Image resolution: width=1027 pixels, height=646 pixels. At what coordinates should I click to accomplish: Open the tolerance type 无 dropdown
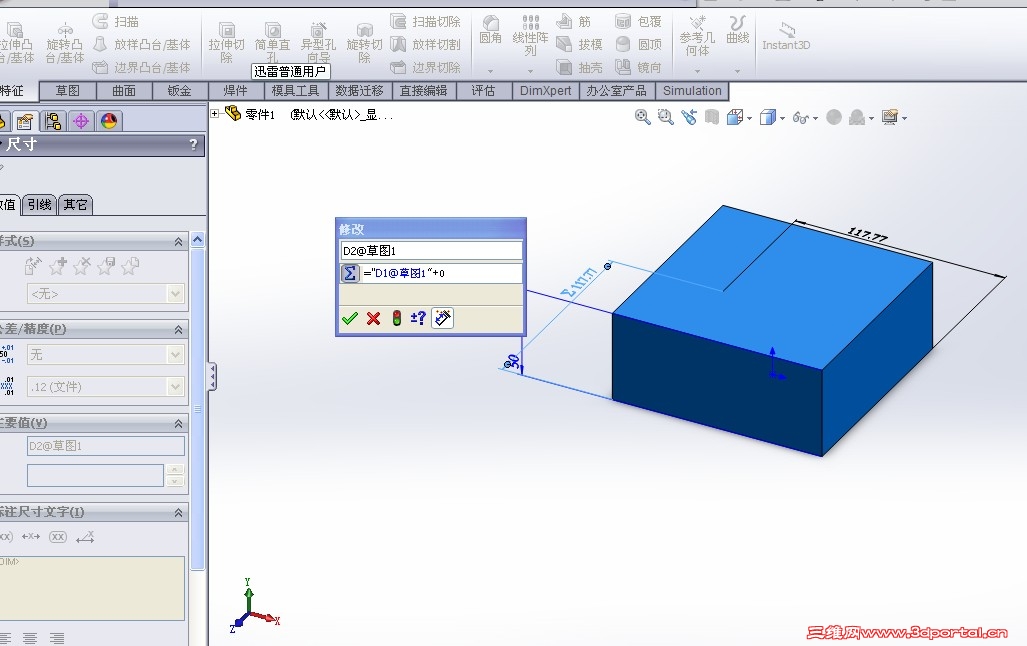point(175,354)
